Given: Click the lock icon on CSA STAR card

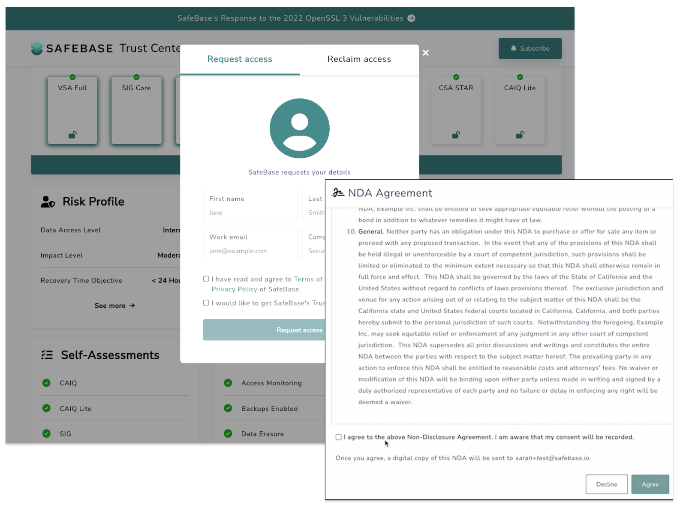Looking at the screenshot, I should (x=456, y=135).
